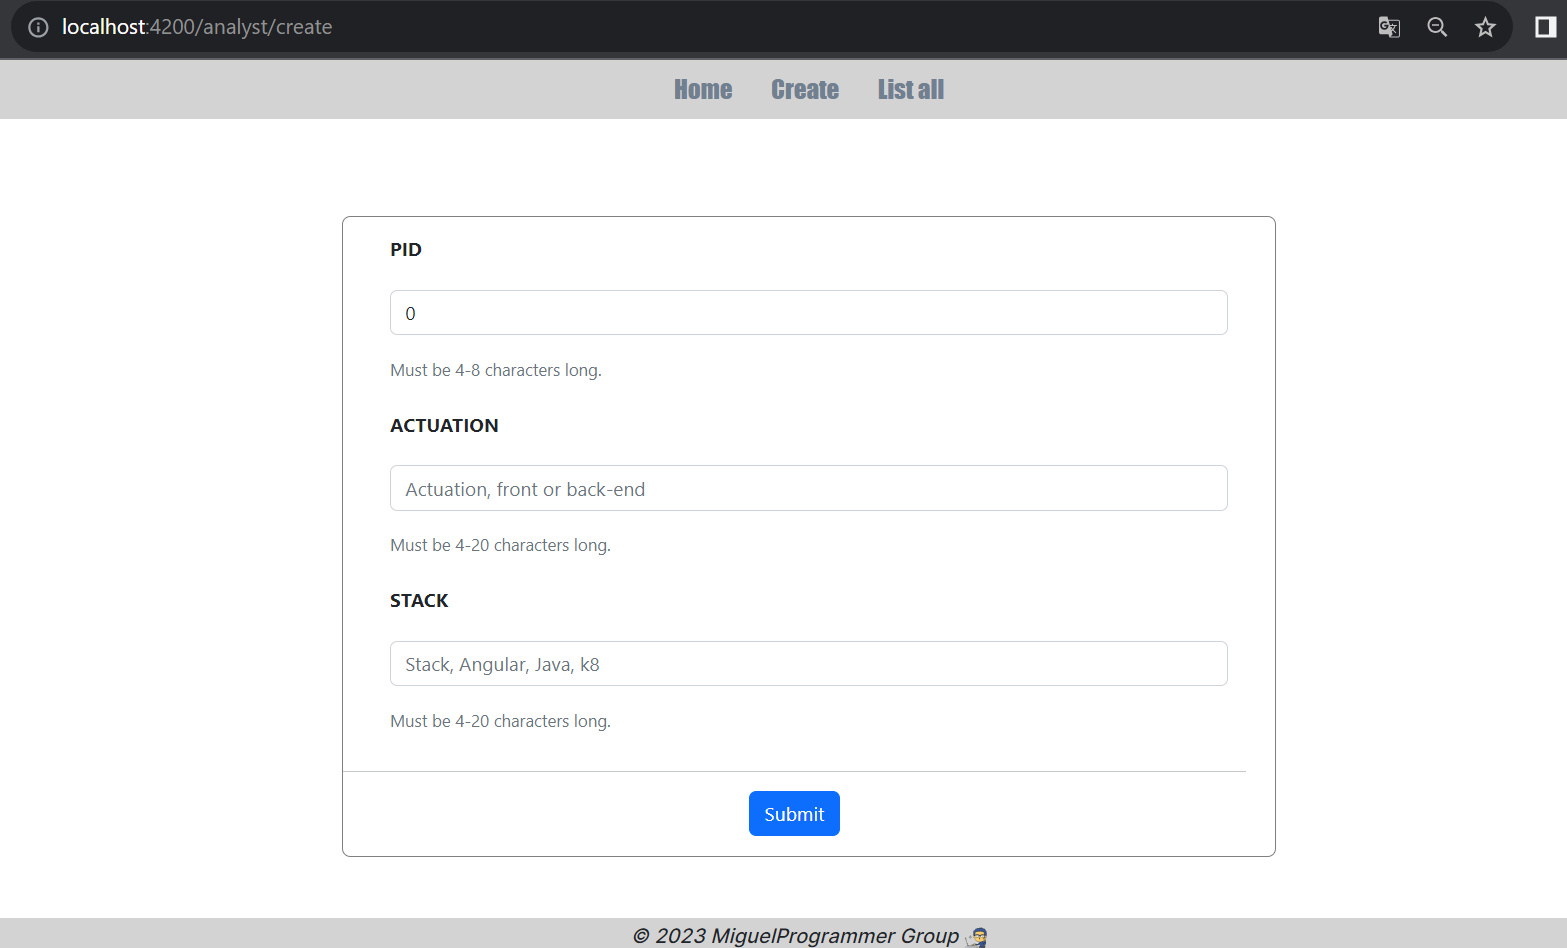This screenshot has height=948, width=1567.
Task: Click the hint text below the Actuation field
Action: [500, 545]
